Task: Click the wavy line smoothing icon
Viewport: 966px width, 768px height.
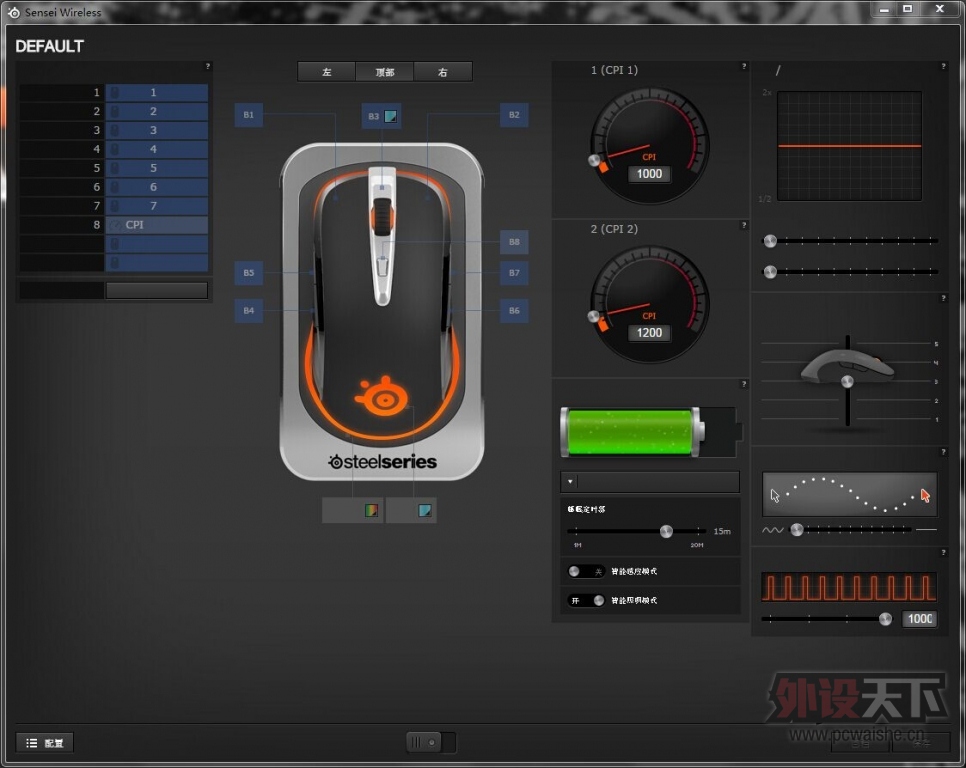Action: pyautogui.click(x=773, y=530)
